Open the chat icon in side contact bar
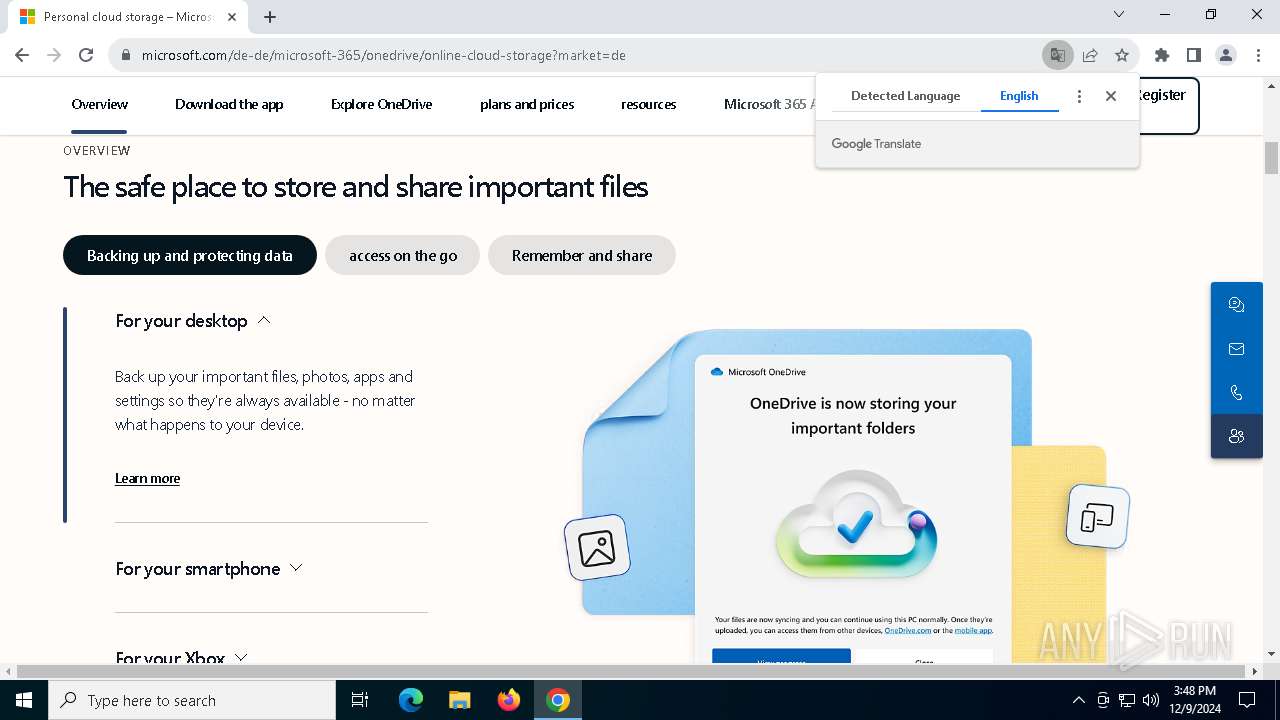1280x720 pixels. pyautogui.click(x=1236, y=305)
